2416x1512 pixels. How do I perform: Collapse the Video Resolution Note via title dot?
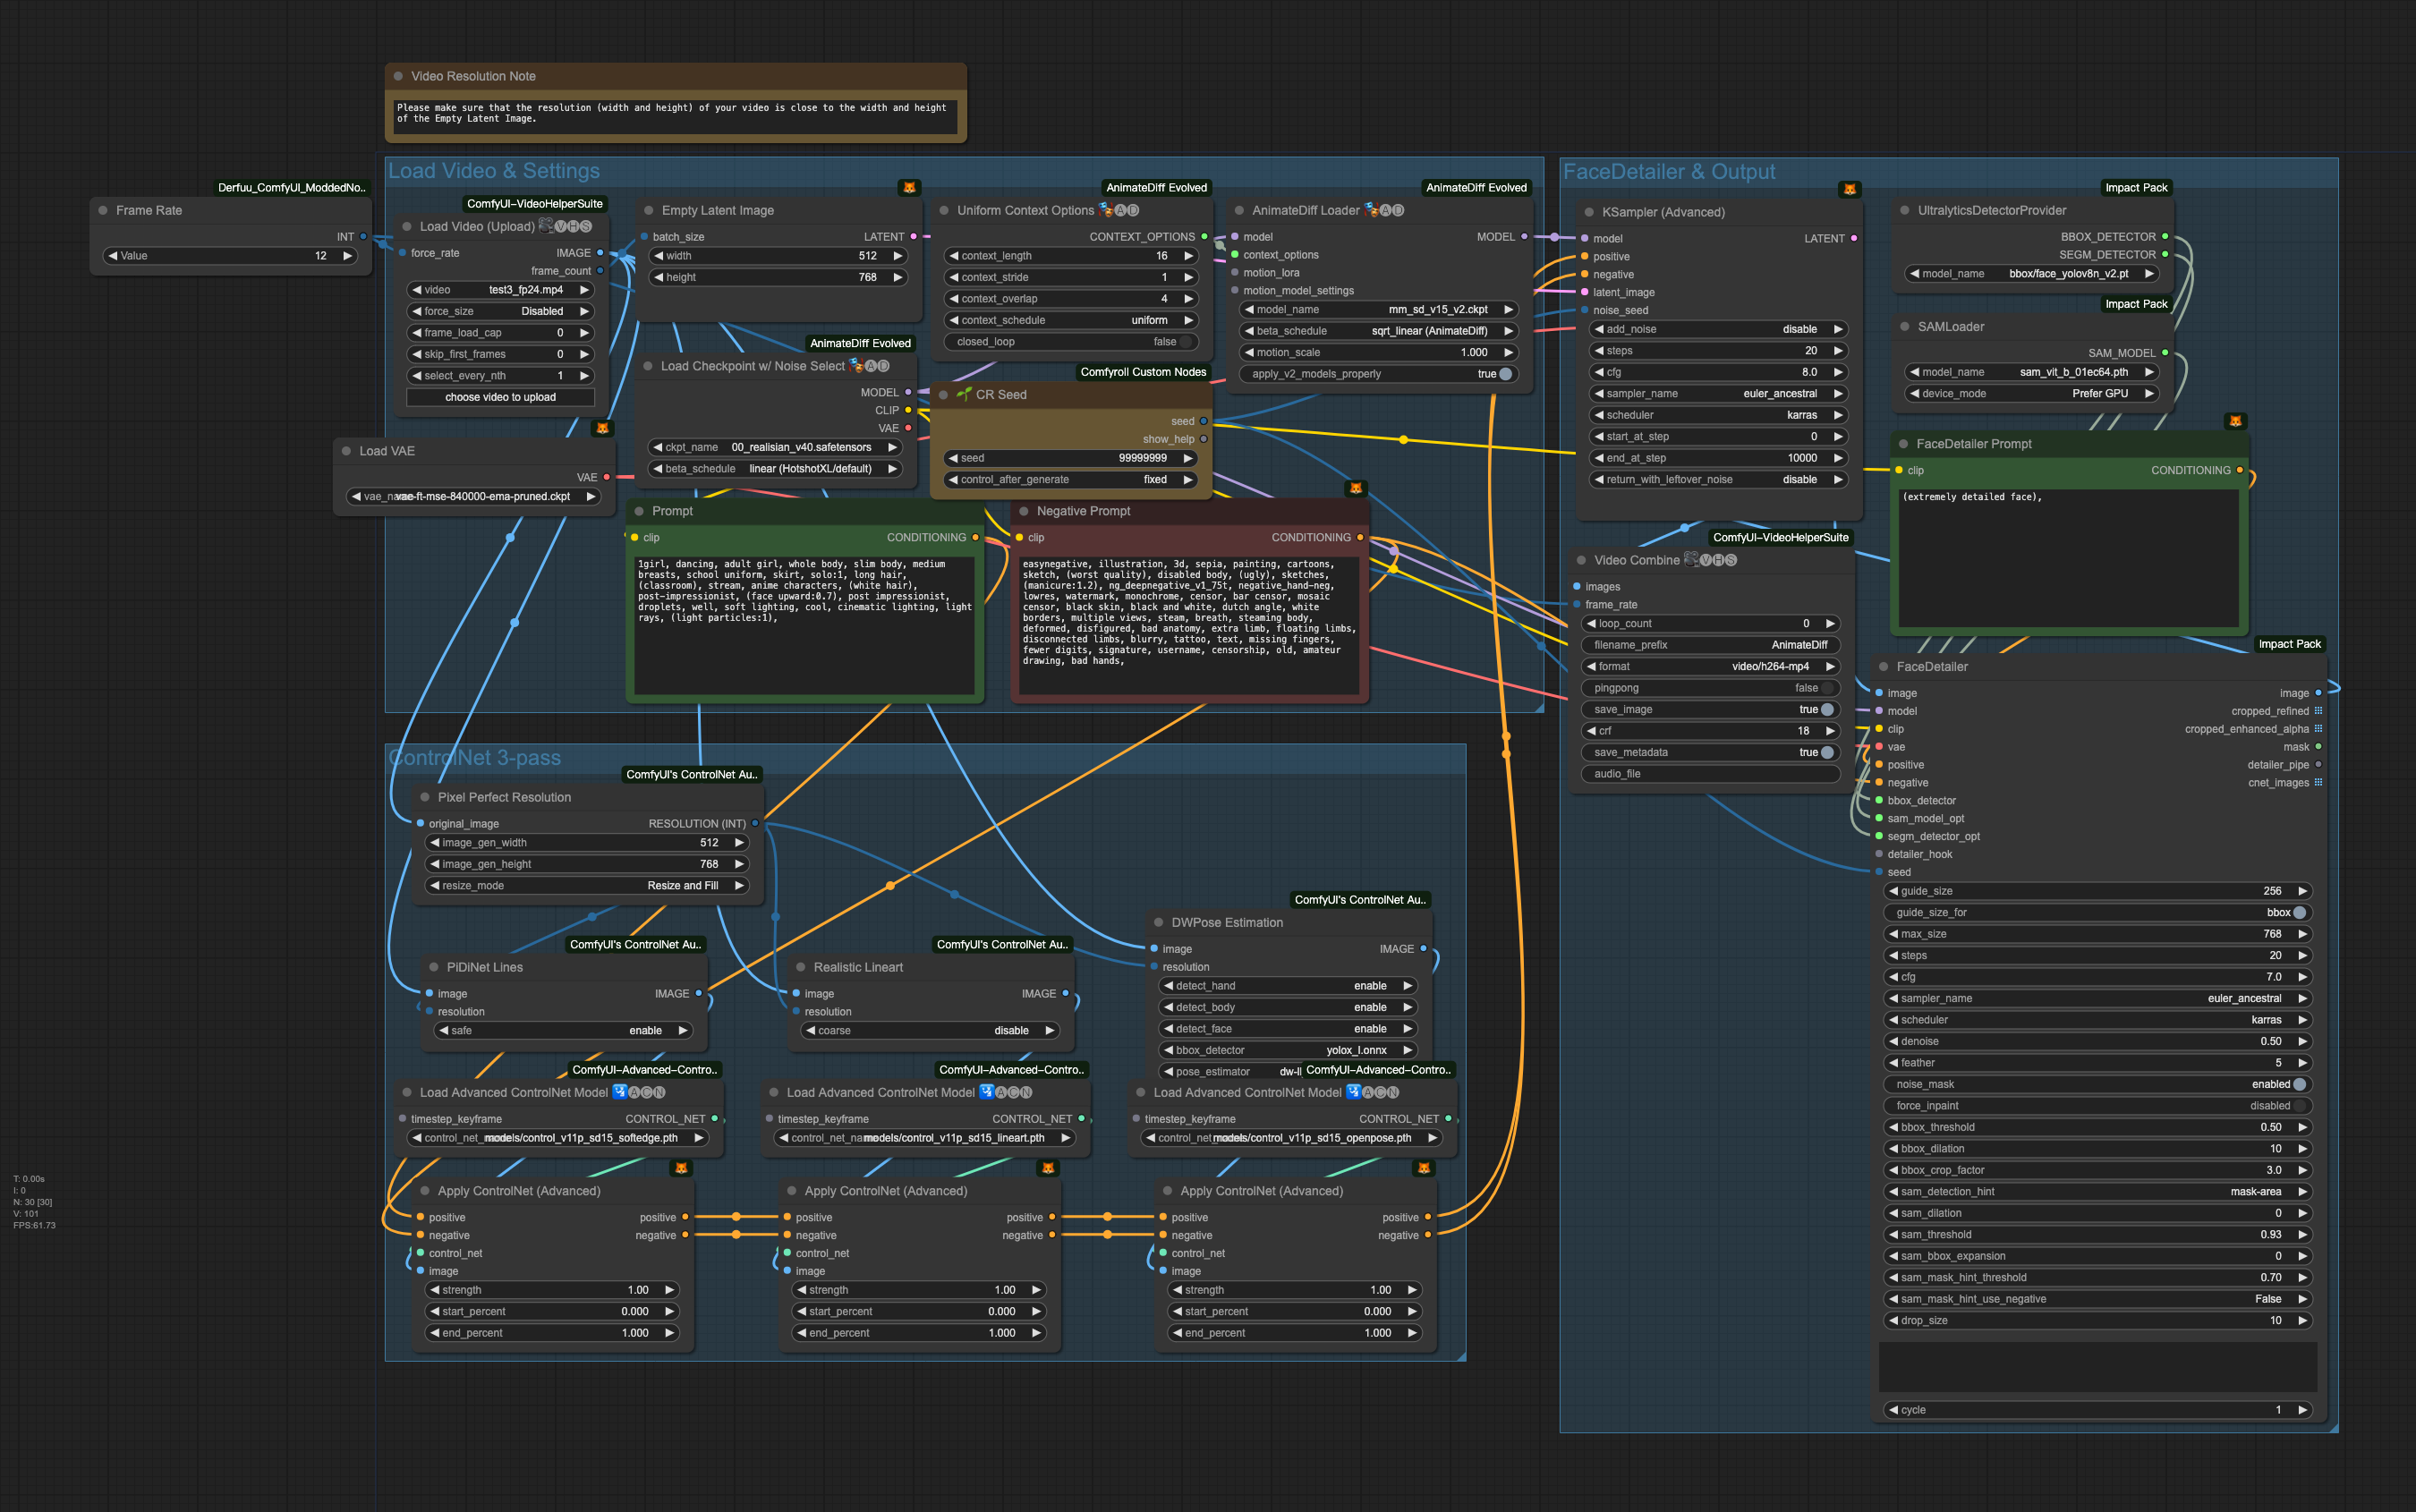coord(398,76)
